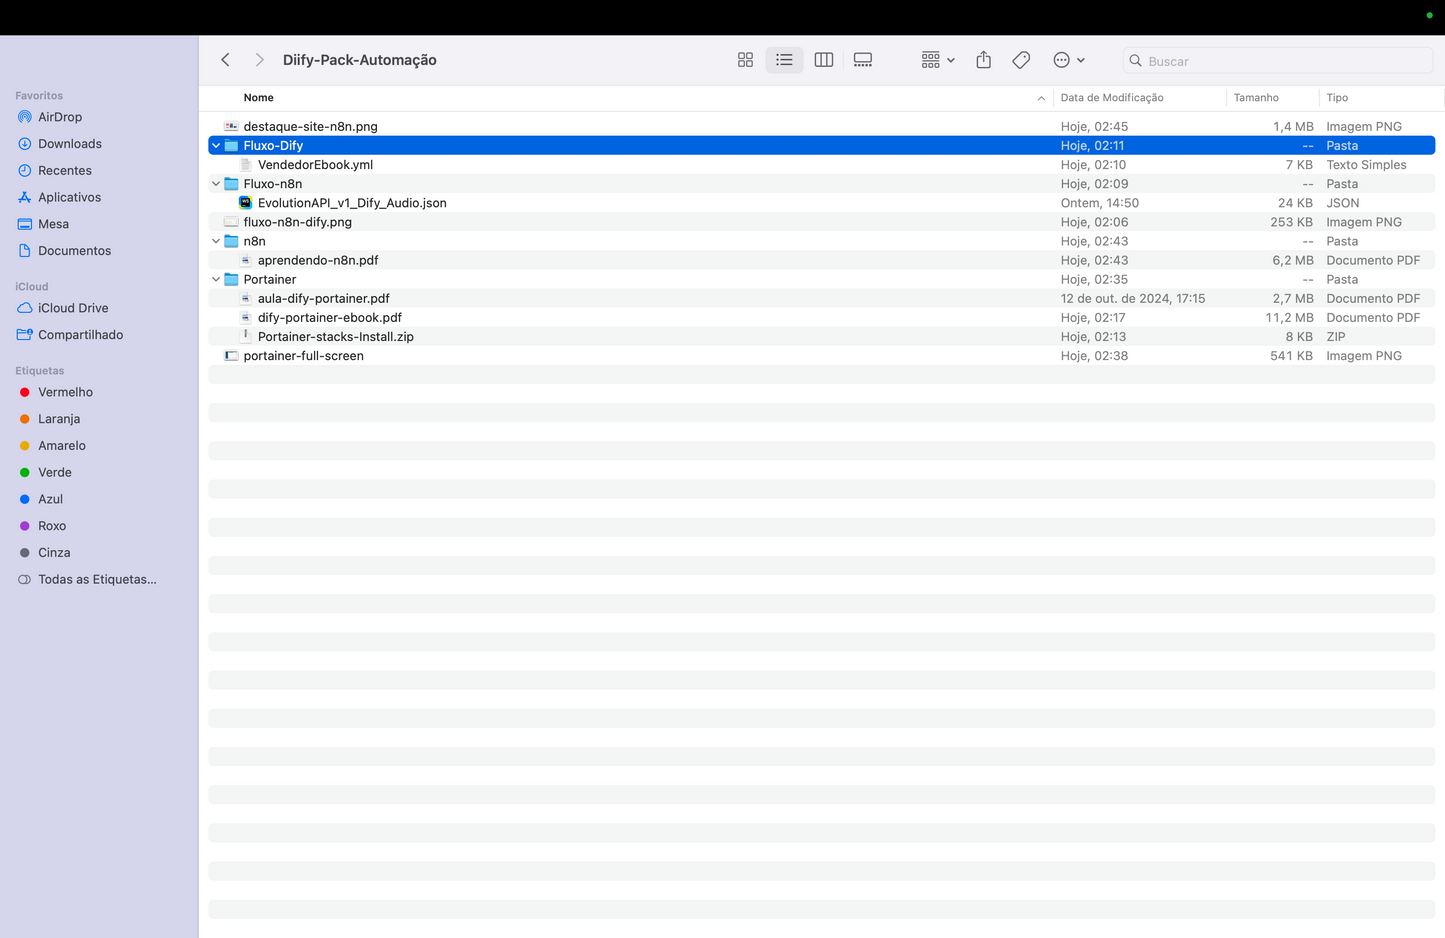Open the group-by dropdown in toolbar
The width and height of the screenshot is (1445, 938).
click(x=937, y=60)
